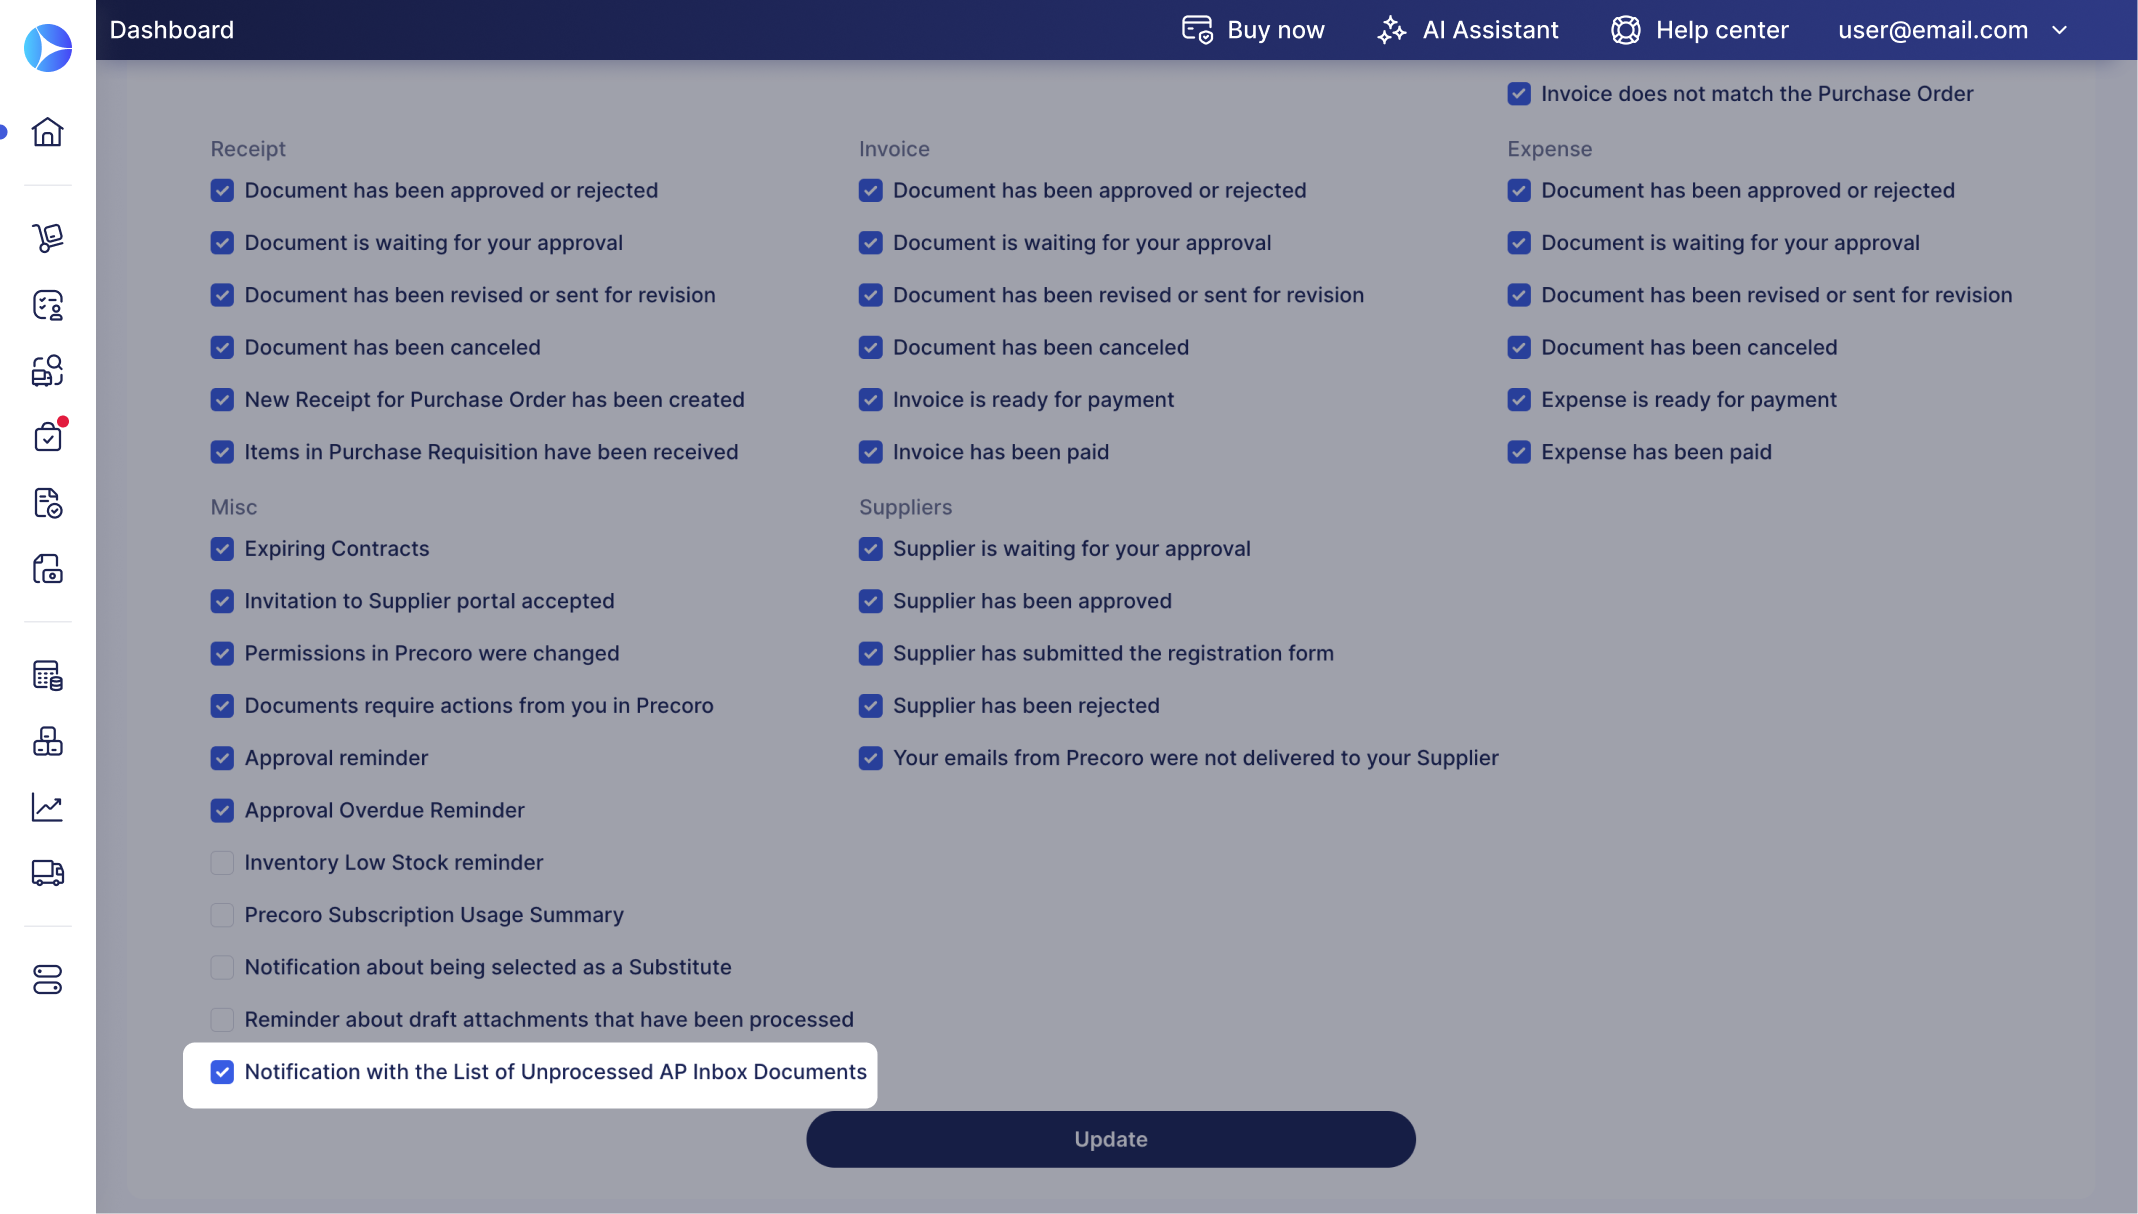Uncheck Notification with the List of Unprocessed AP Inbox Documents
The height and width of the screenshot is (1214, 2138).
click(x=222, y=1072)
